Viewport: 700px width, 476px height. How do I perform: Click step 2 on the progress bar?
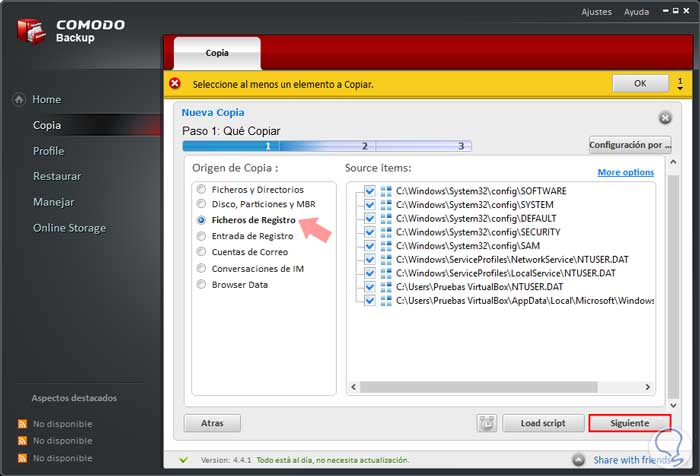(364, 146)
